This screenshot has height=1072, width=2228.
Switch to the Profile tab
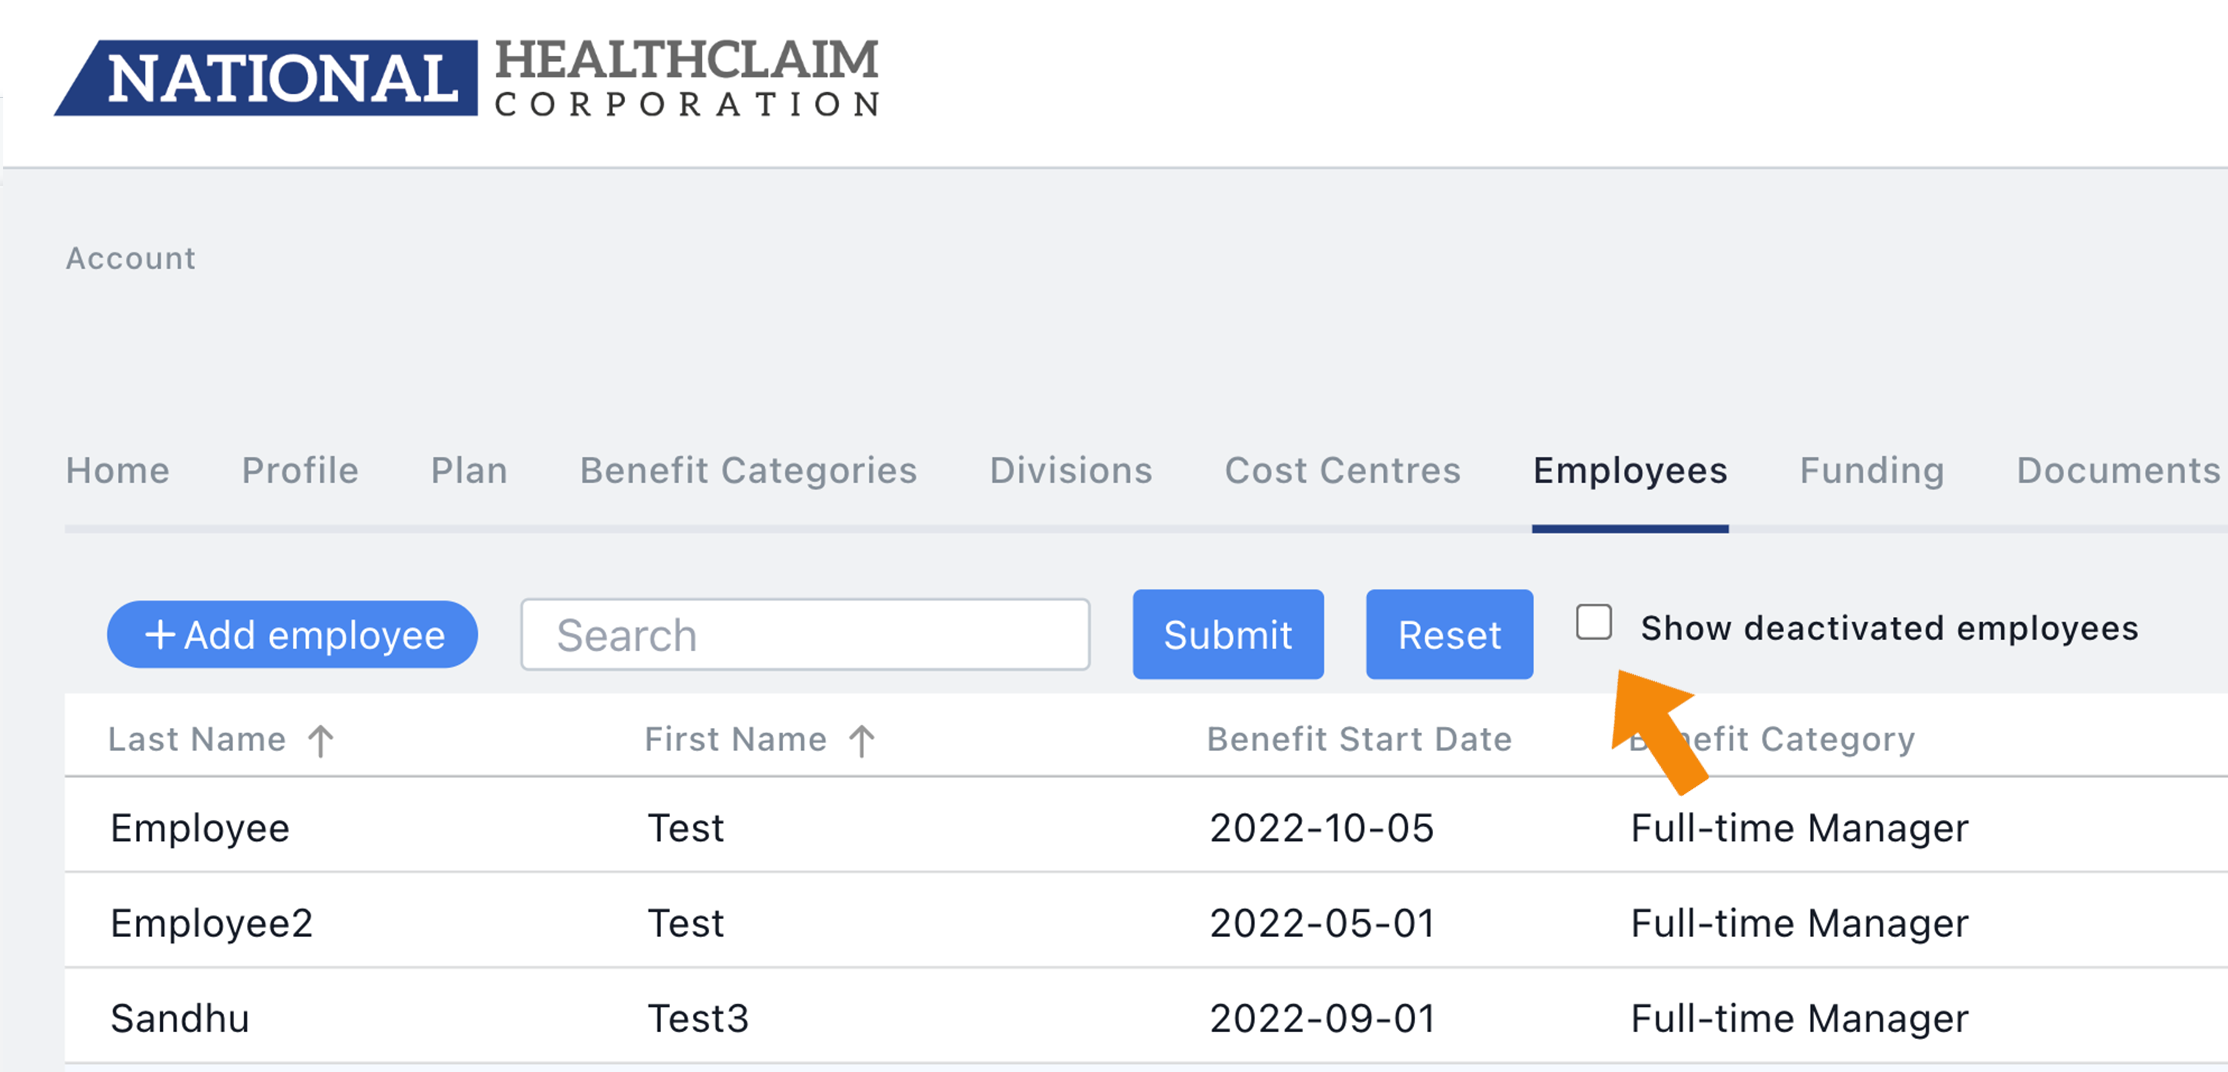pyautogui.click(x=300, y=470)
